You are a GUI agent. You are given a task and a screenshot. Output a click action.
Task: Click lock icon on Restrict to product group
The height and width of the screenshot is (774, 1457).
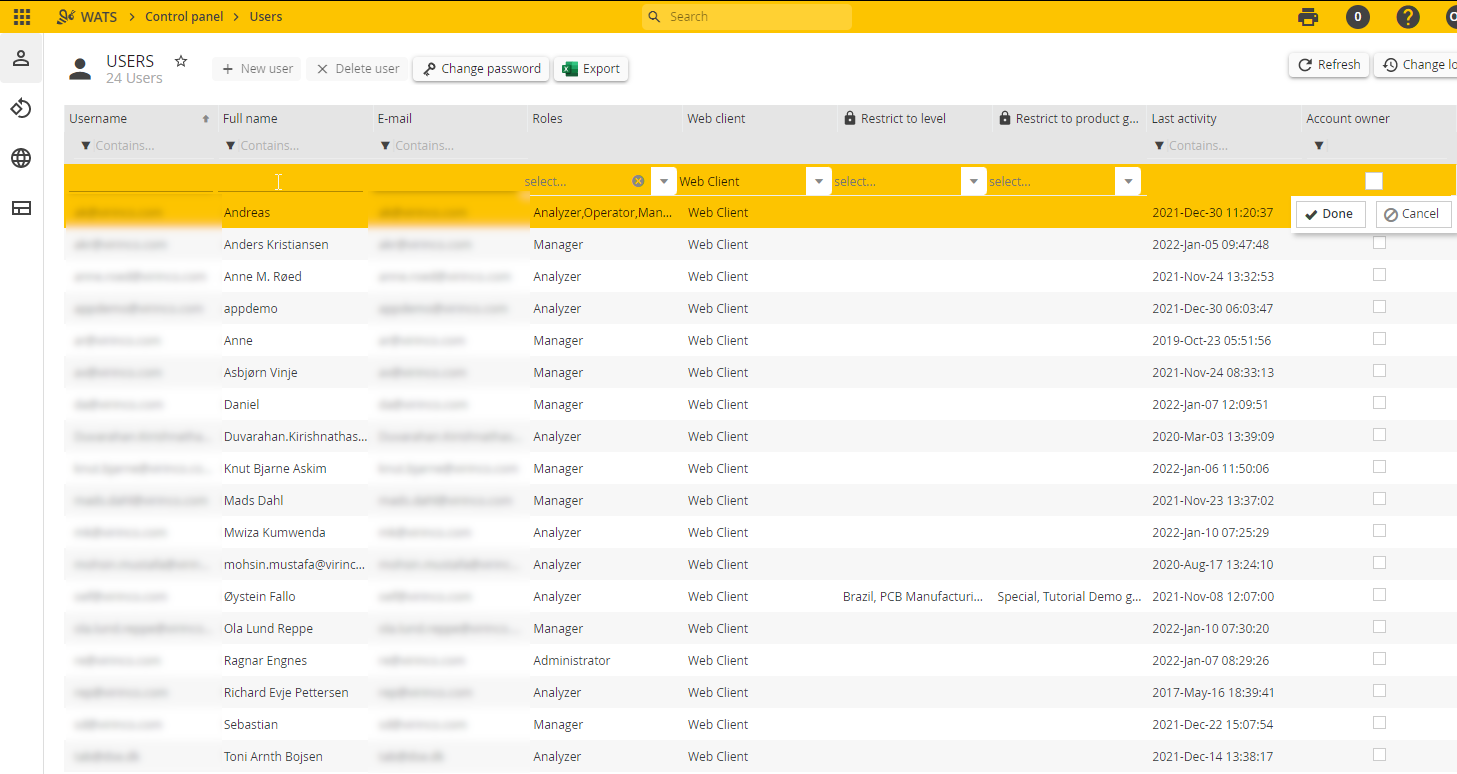tap(1005, 118)
